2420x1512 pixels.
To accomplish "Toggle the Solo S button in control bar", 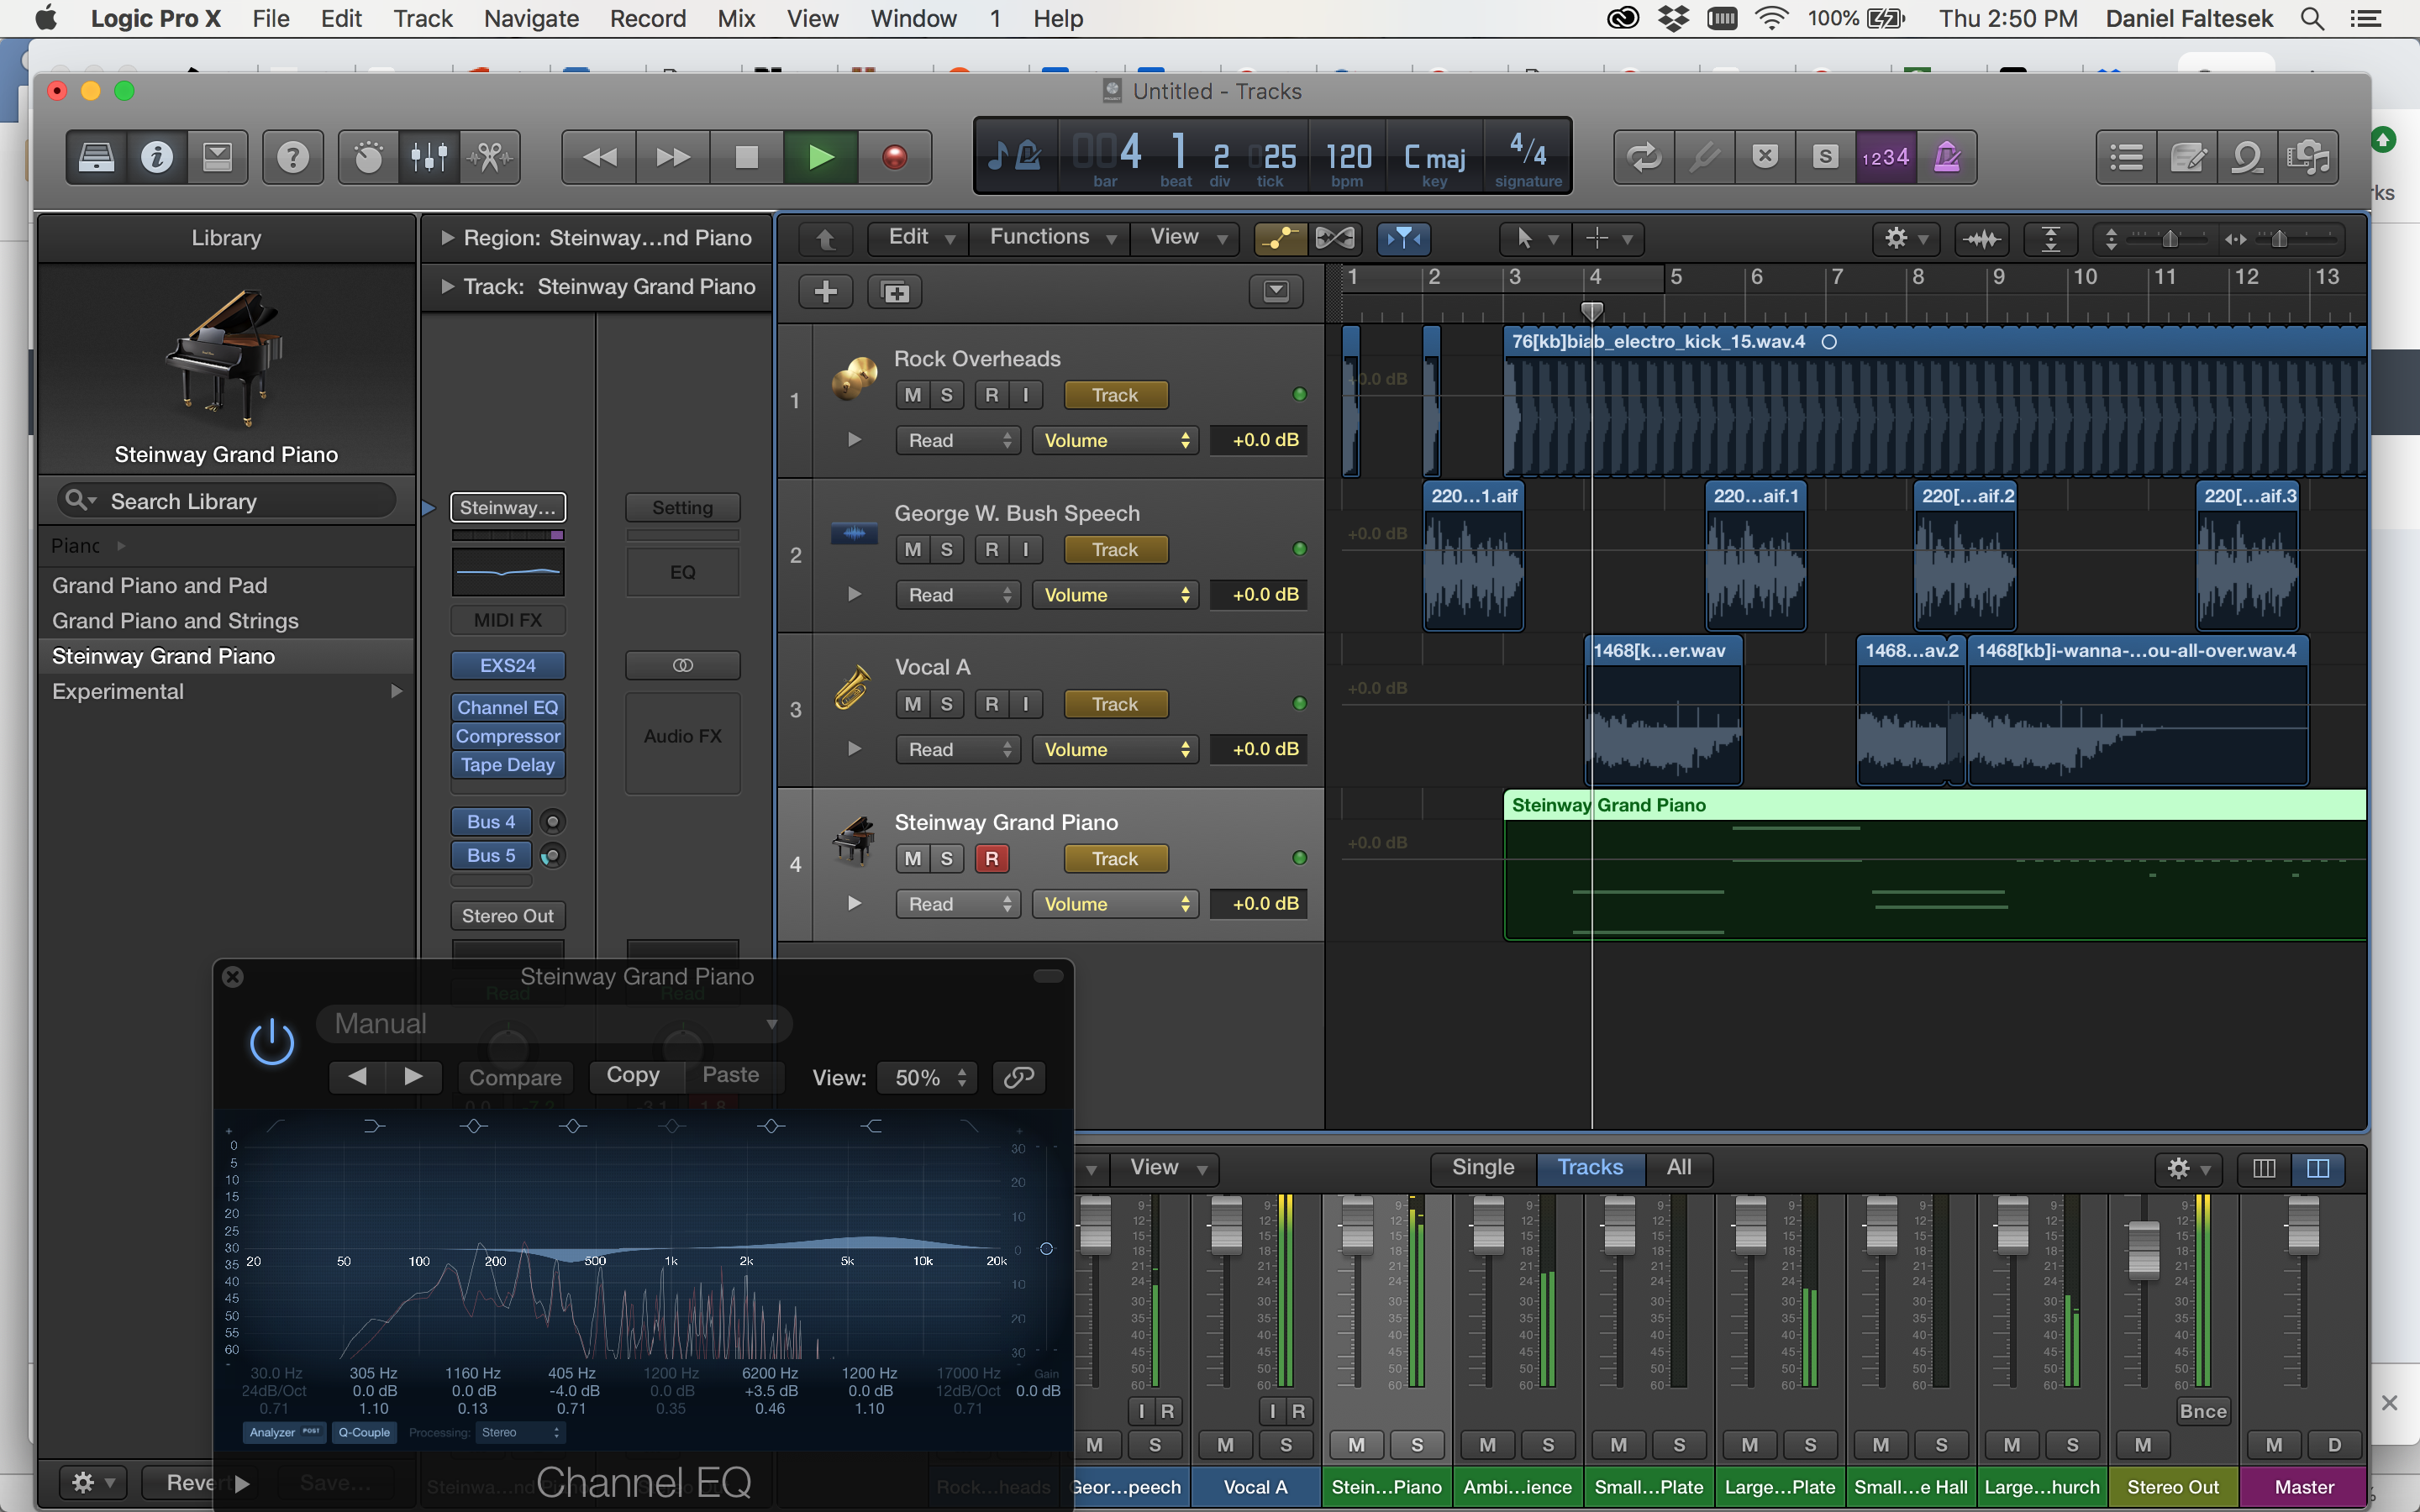I will click(1825, 157).
